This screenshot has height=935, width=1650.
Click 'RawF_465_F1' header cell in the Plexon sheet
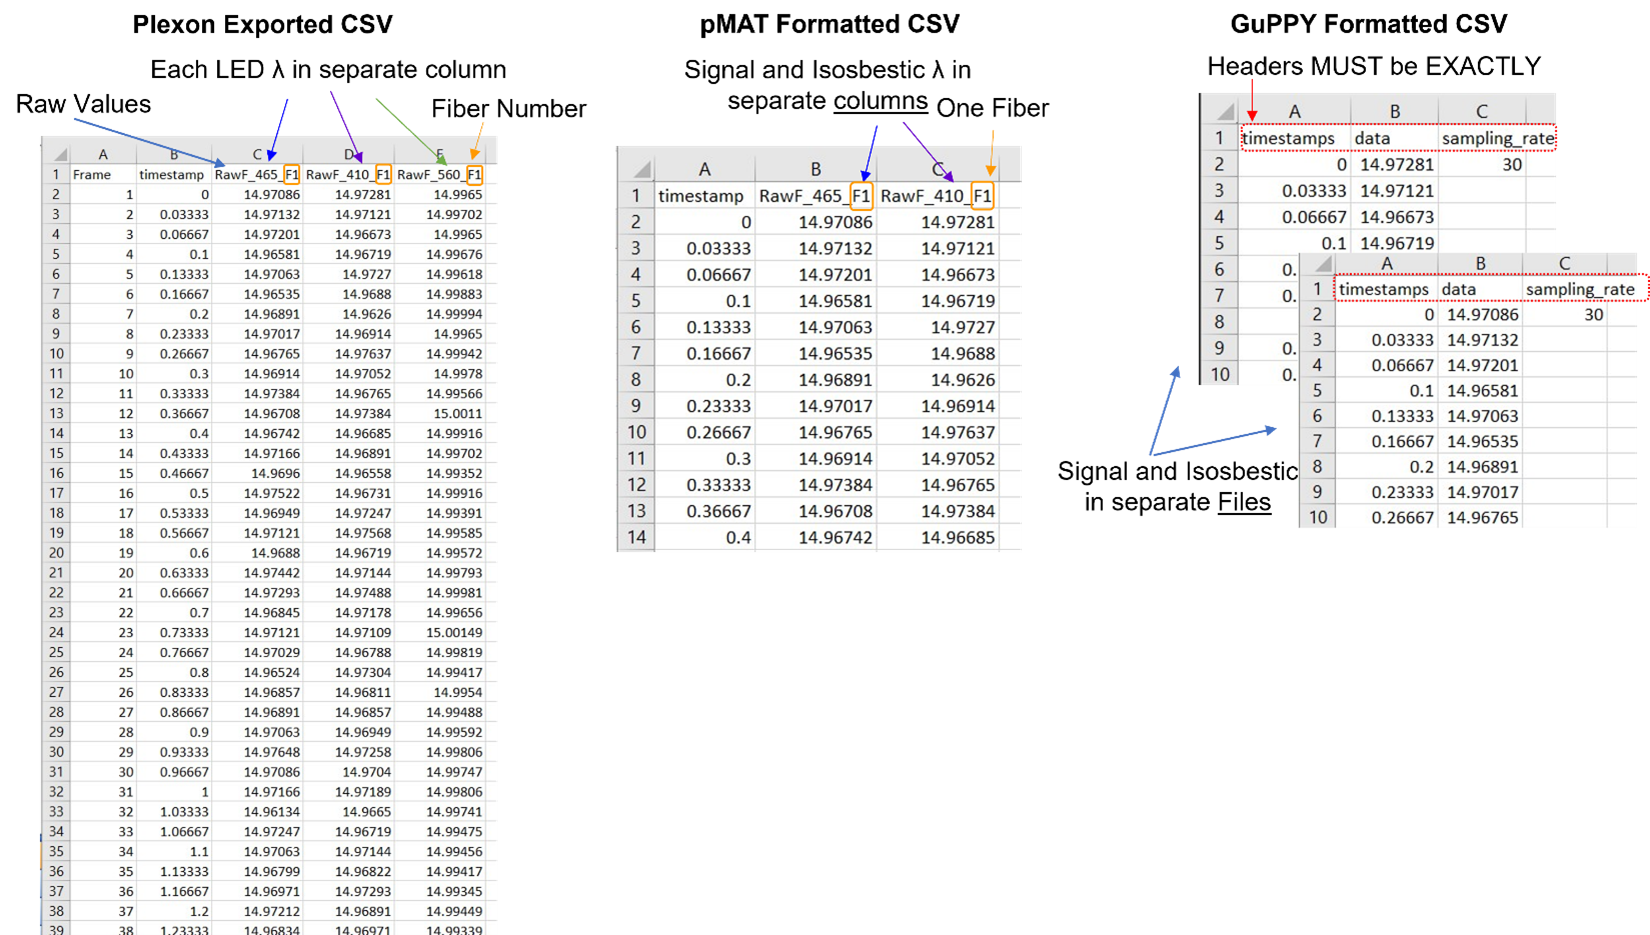click(257, 174)
